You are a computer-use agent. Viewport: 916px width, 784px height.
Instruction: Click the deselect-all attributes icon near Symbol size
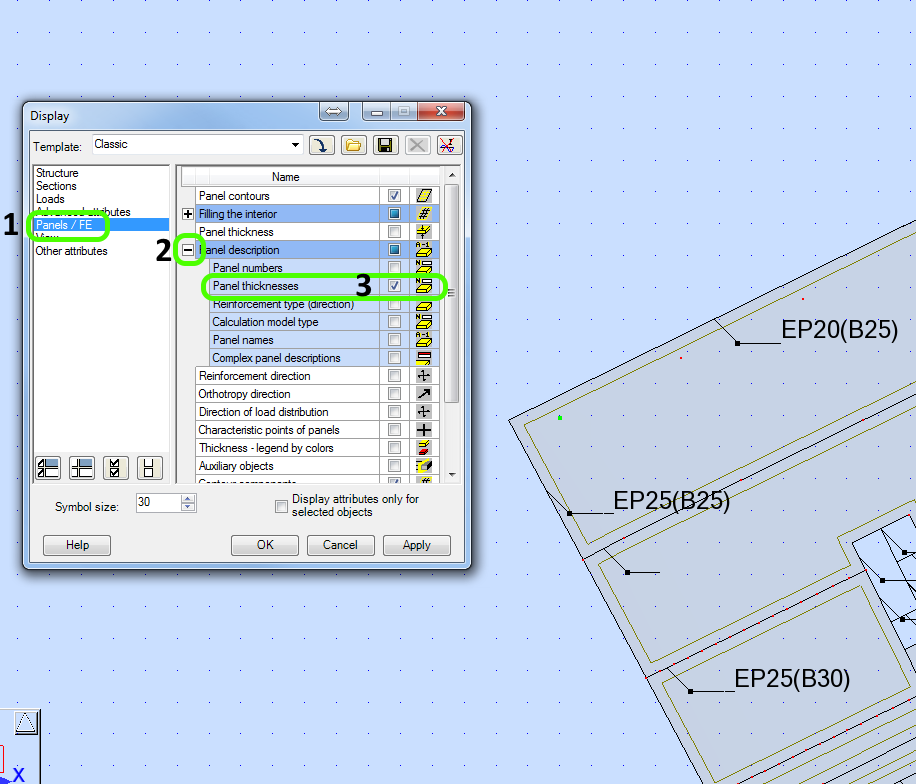[150, 467]
